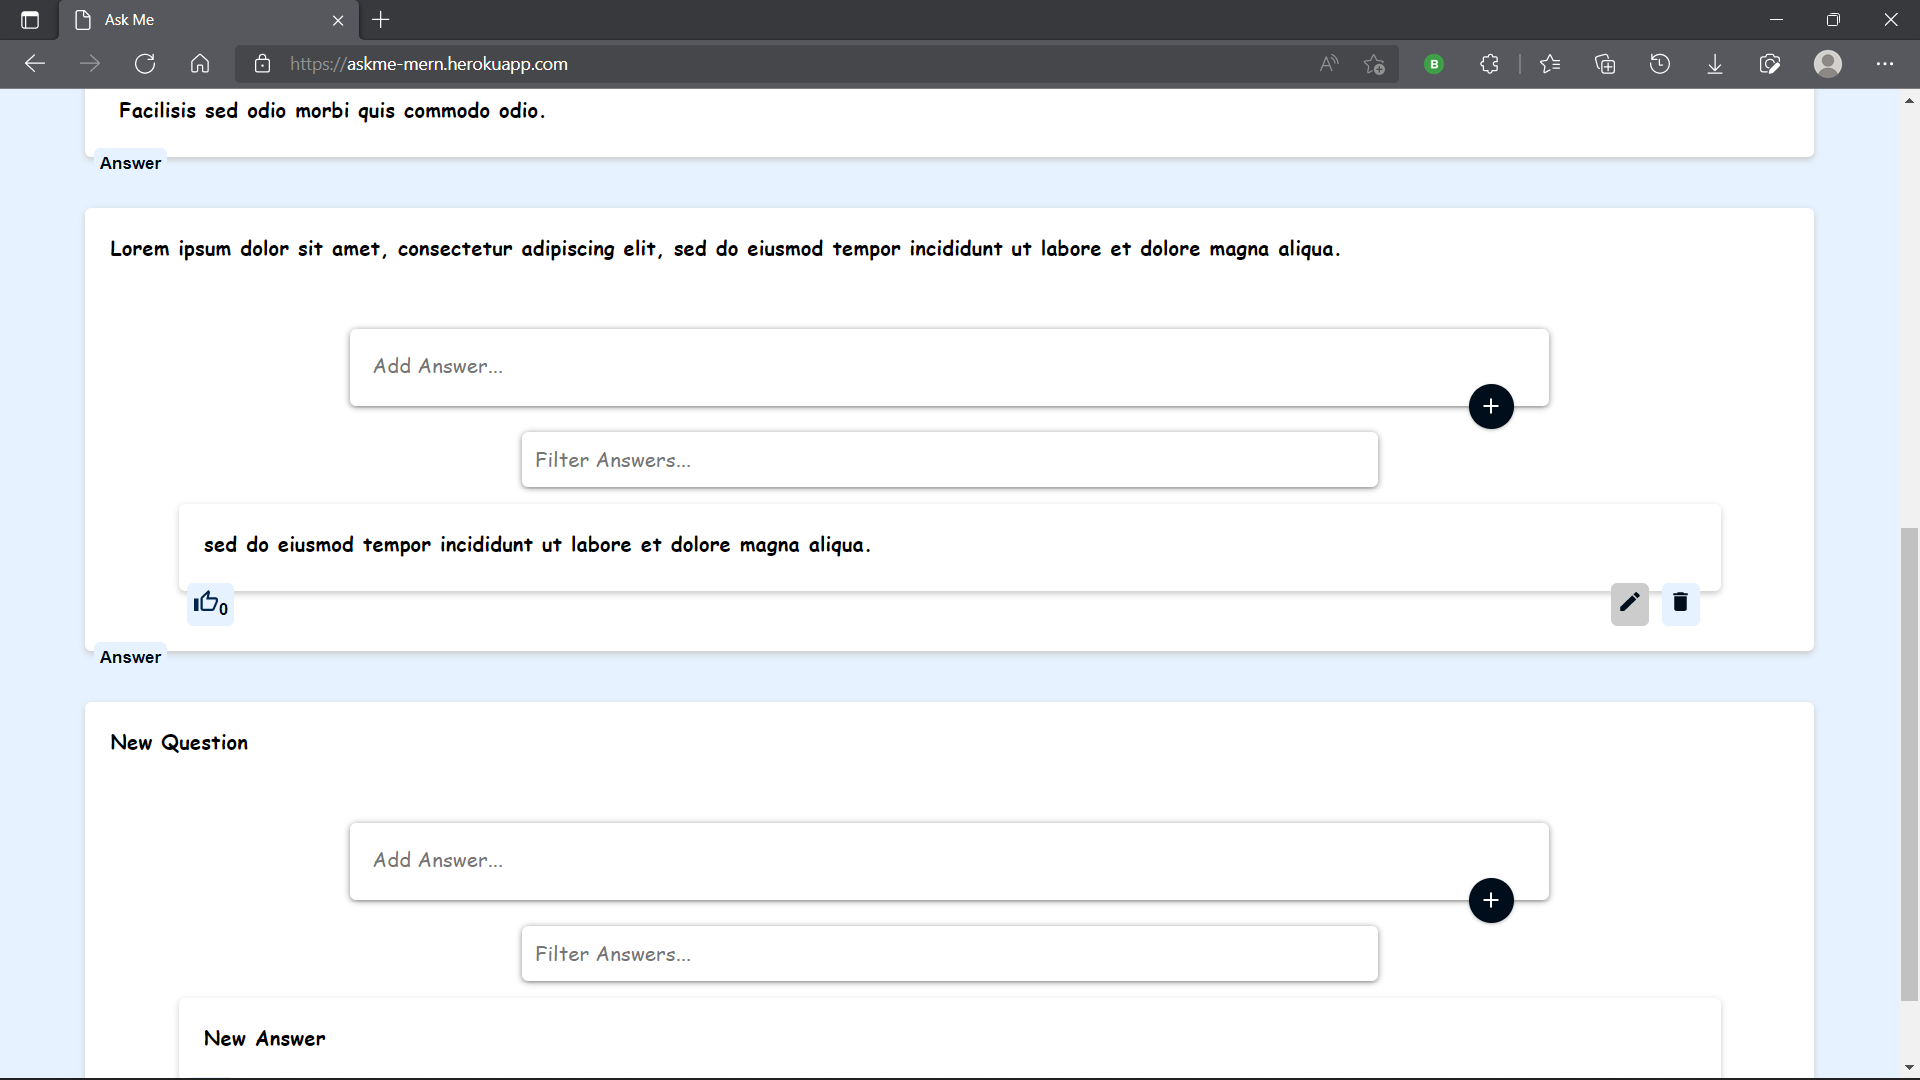Image resolution: width=1920 pixels, height=1080 pixels.
Task: Click plus button under Lorem ipsum Add Answer
Action: click(1490, 406)
